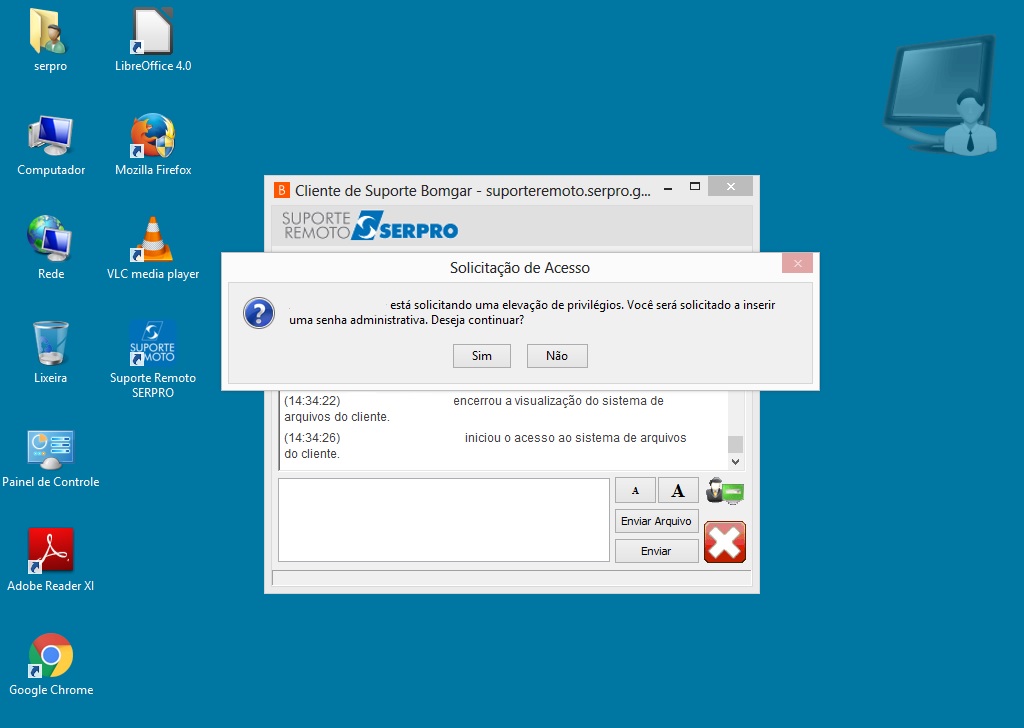
Task: Open VLC media player shortcut
Action: 153,248
